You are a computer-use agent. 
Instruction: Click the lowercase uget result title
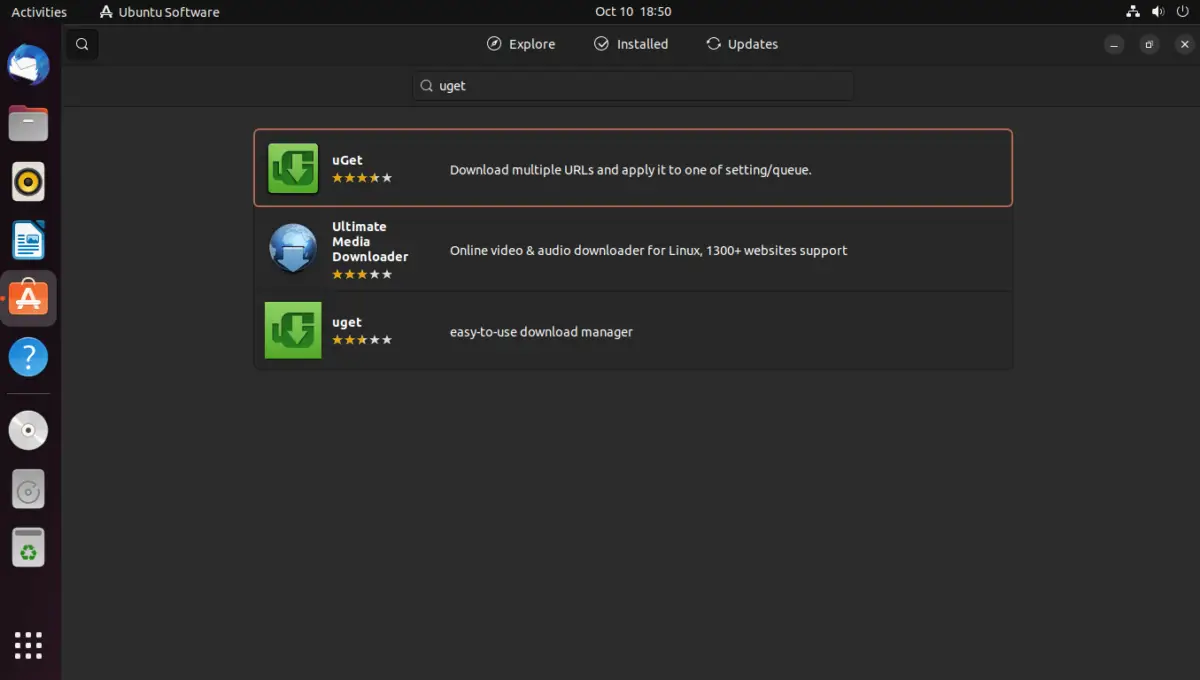(x=347, y=322)
